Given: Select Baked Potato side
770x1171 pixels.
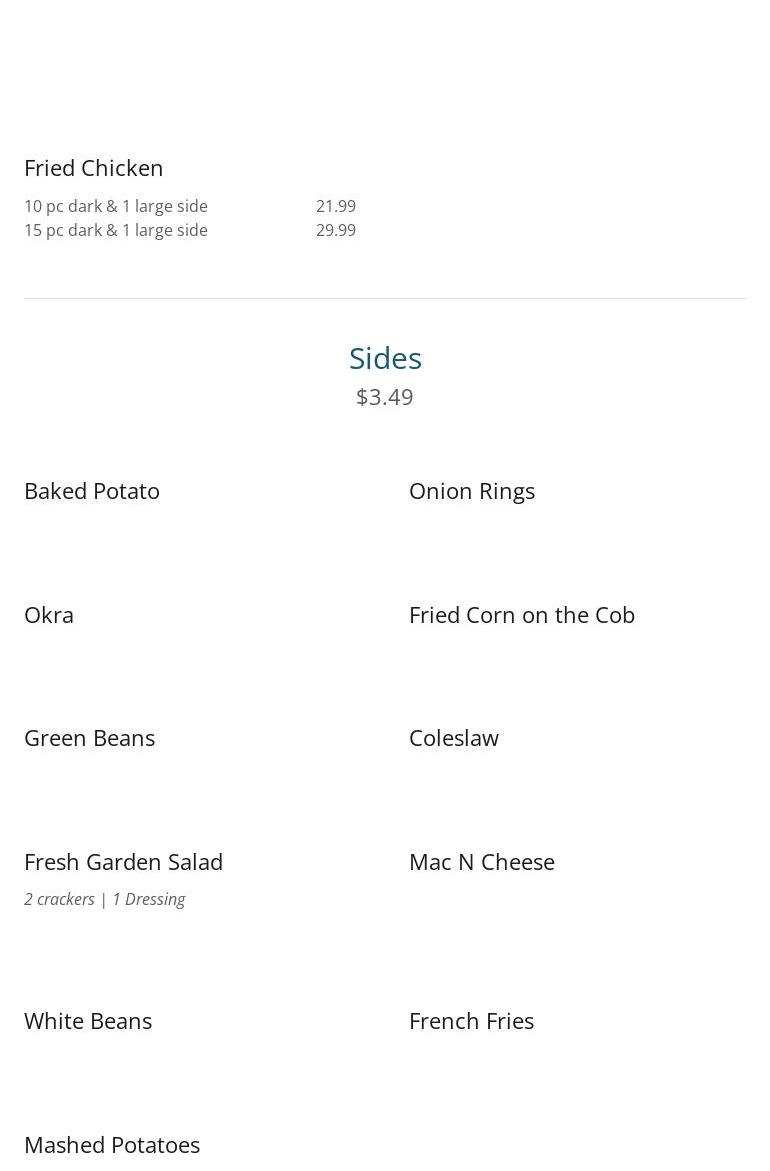Looking at the screenshot, I should (92, 491).
